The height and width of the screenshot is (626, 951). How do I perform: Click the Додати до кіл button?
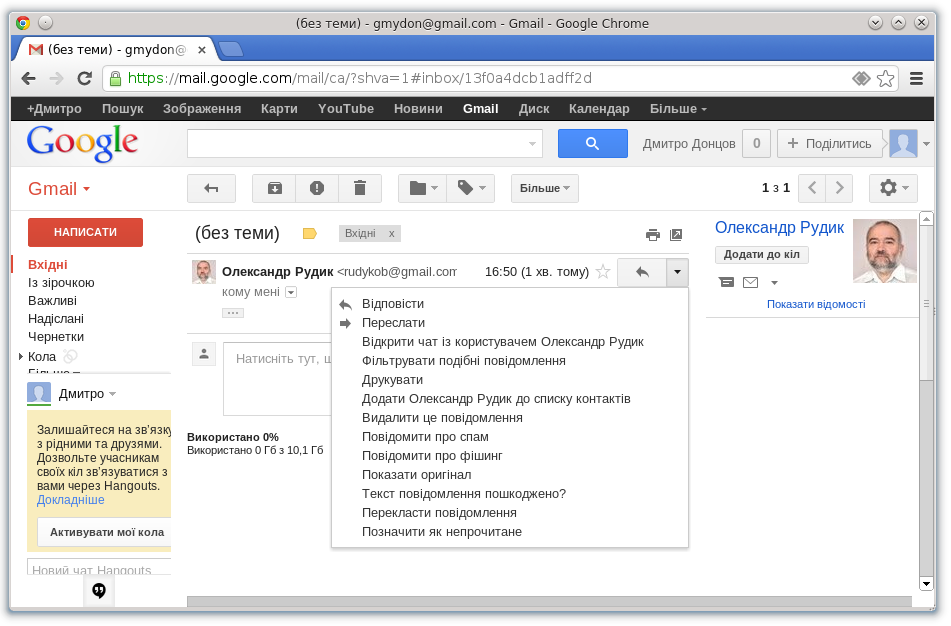[x=762, y=254]
